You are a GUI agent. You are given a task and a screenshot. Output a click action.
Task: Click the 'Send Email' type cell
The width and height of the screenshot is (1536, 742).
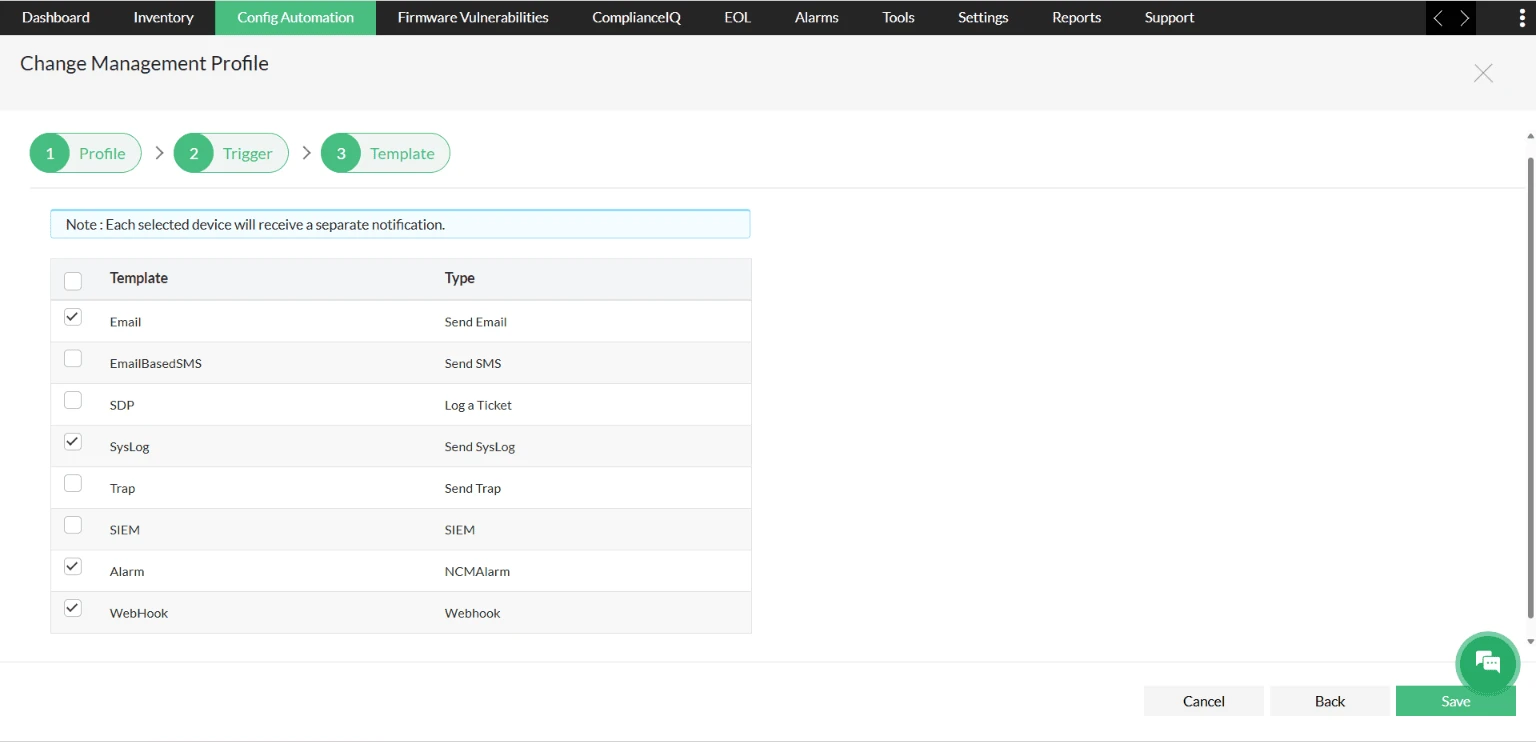pos(476,322)
